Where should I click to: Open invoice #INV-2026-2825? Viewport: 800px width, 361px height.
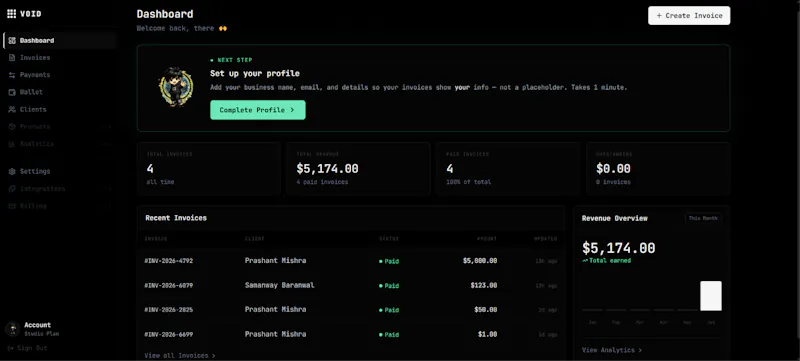point(169,310)
